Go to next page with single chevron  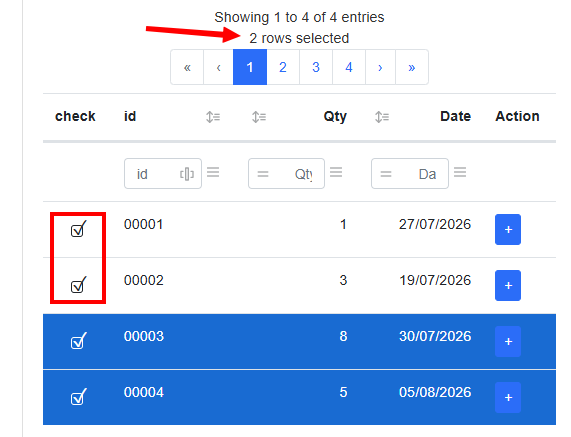380,67
